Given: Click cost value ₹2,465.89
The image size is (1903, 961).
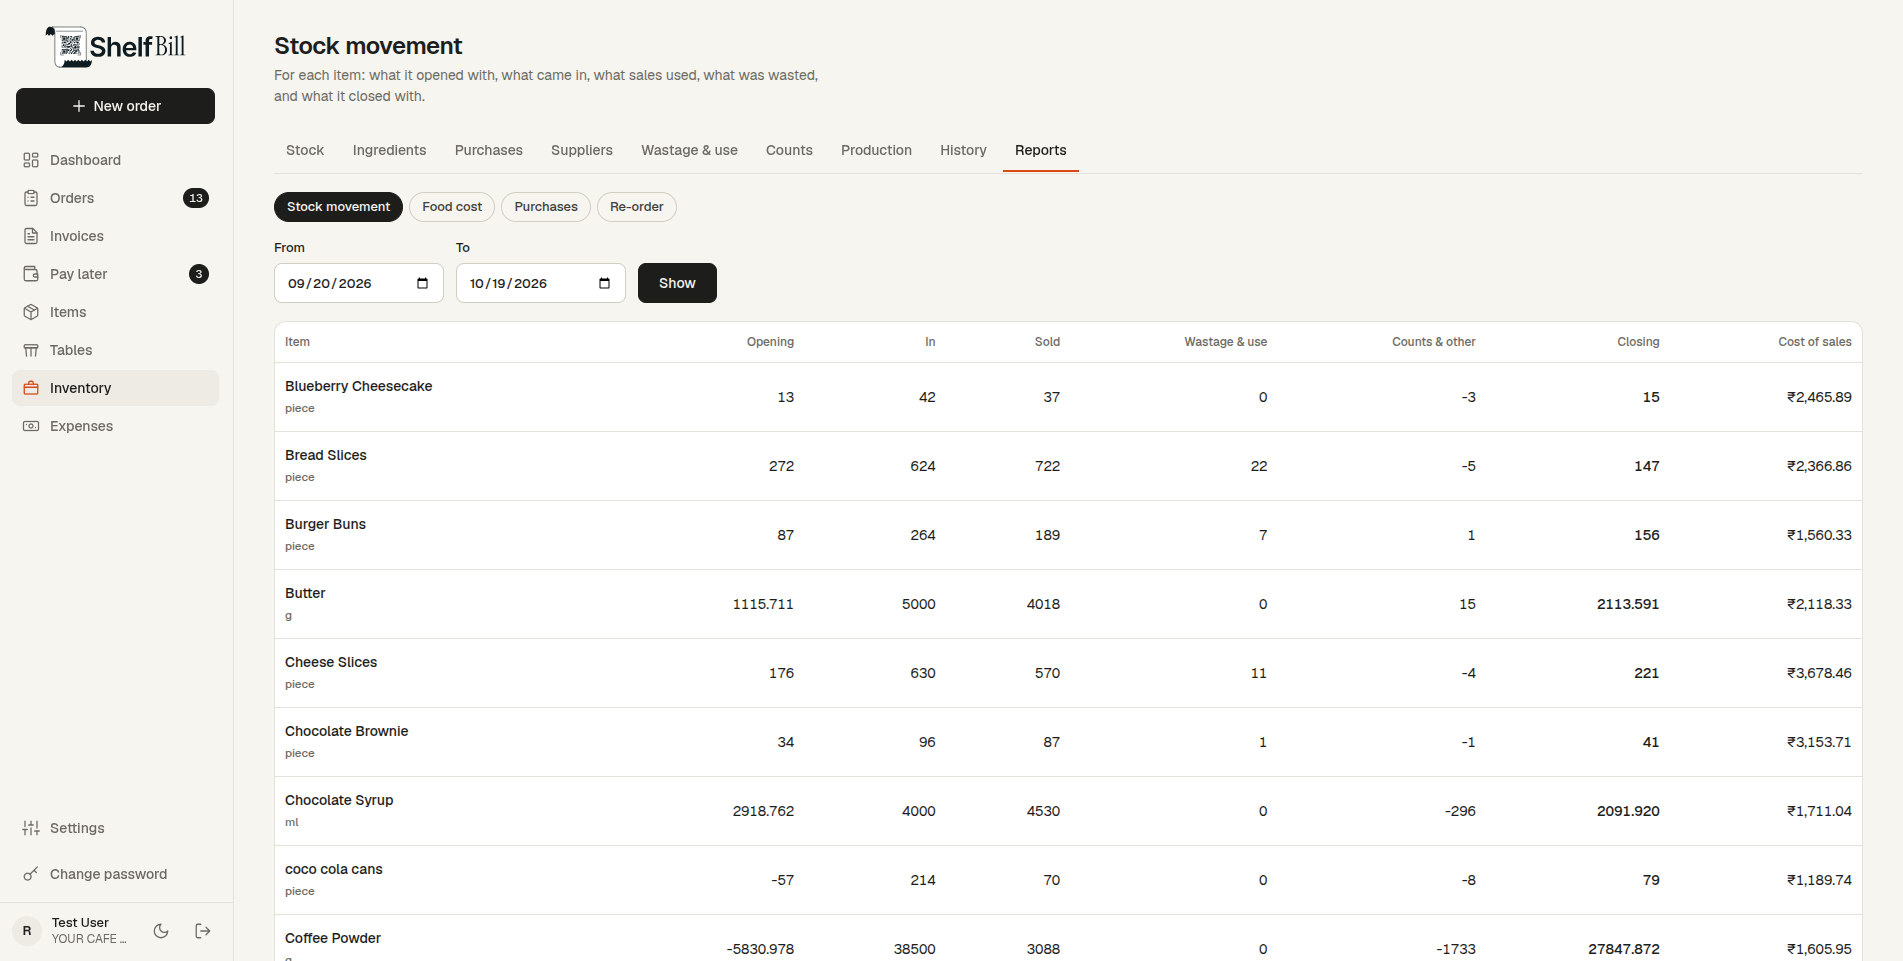Looking at the screenshot, I should (1819, 397).
